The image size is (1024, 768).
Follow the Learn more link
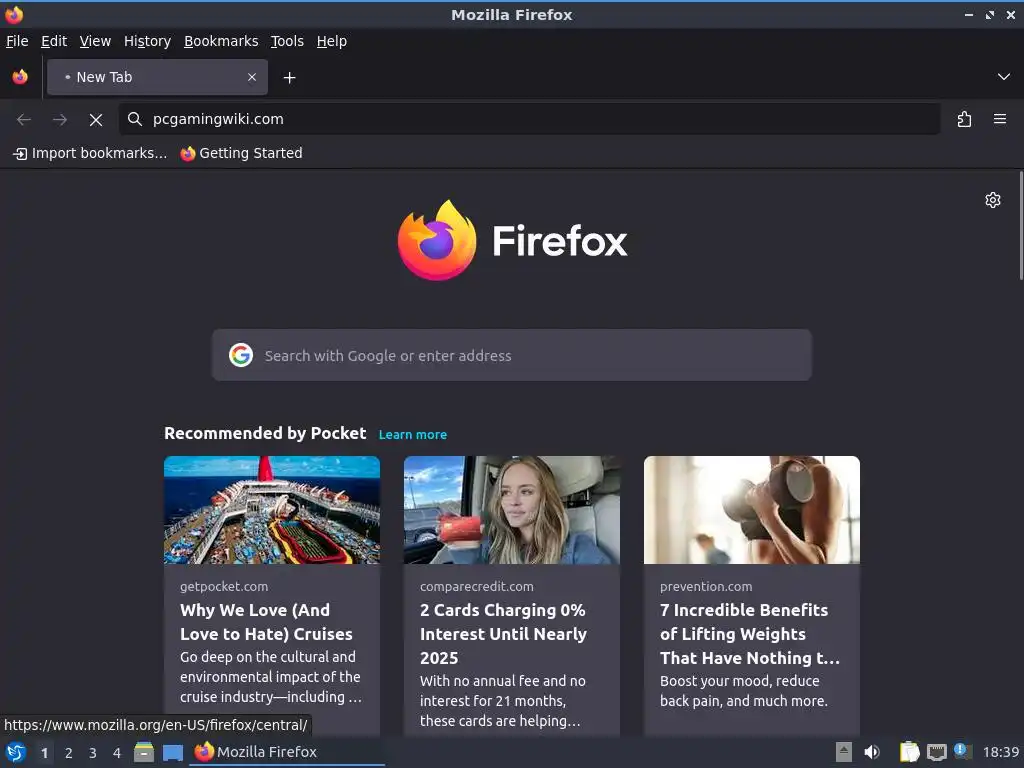pos(413,435)
